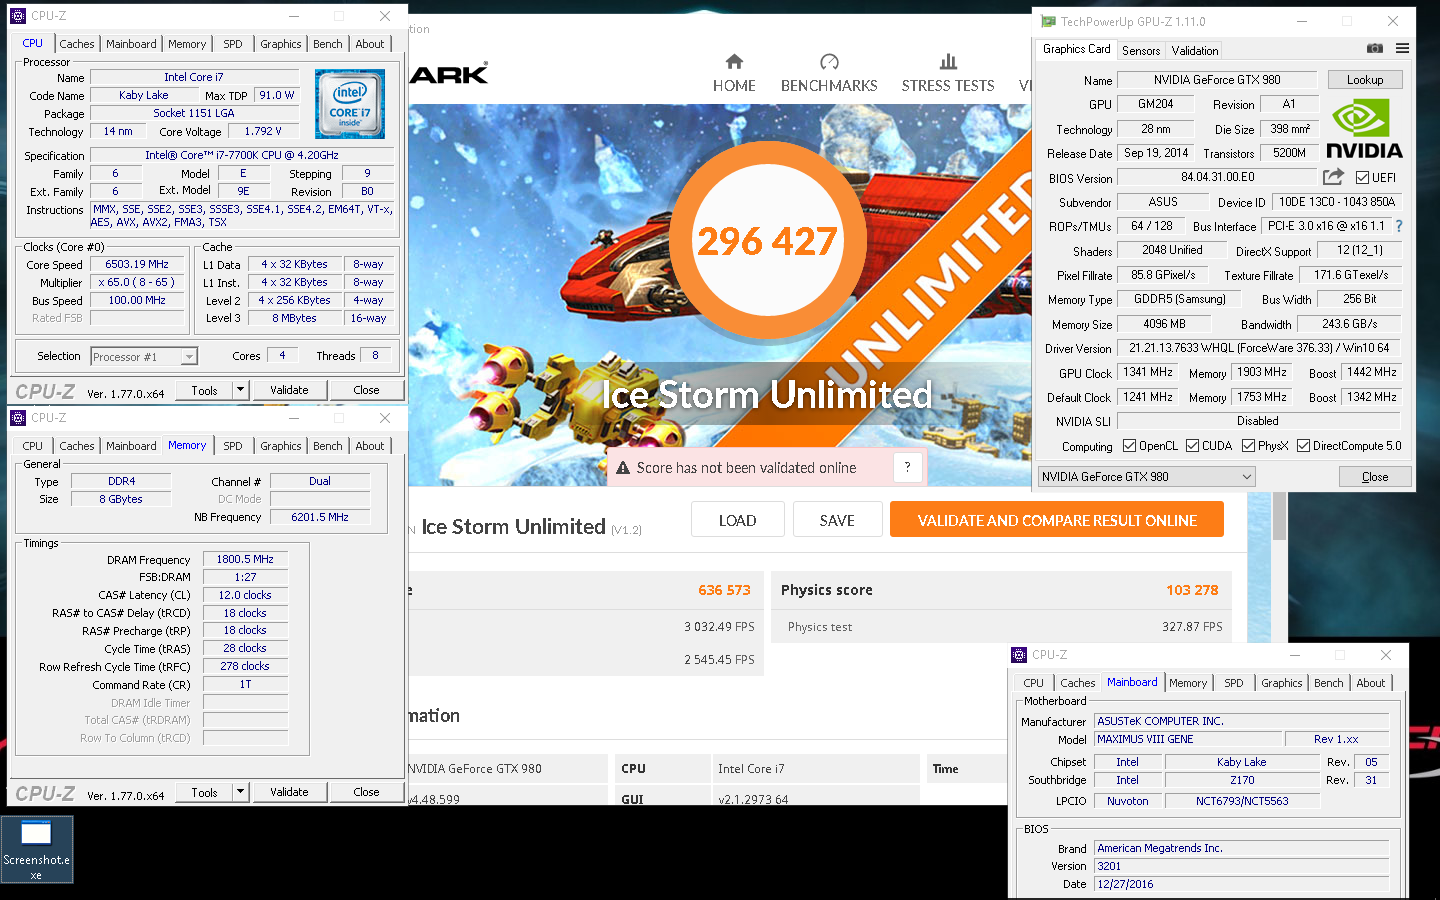Image resolution: width=1440 pixels, height=900 pixels.
Task: Click the Lookup button in GPU-Z
Action: [1365, 80]
